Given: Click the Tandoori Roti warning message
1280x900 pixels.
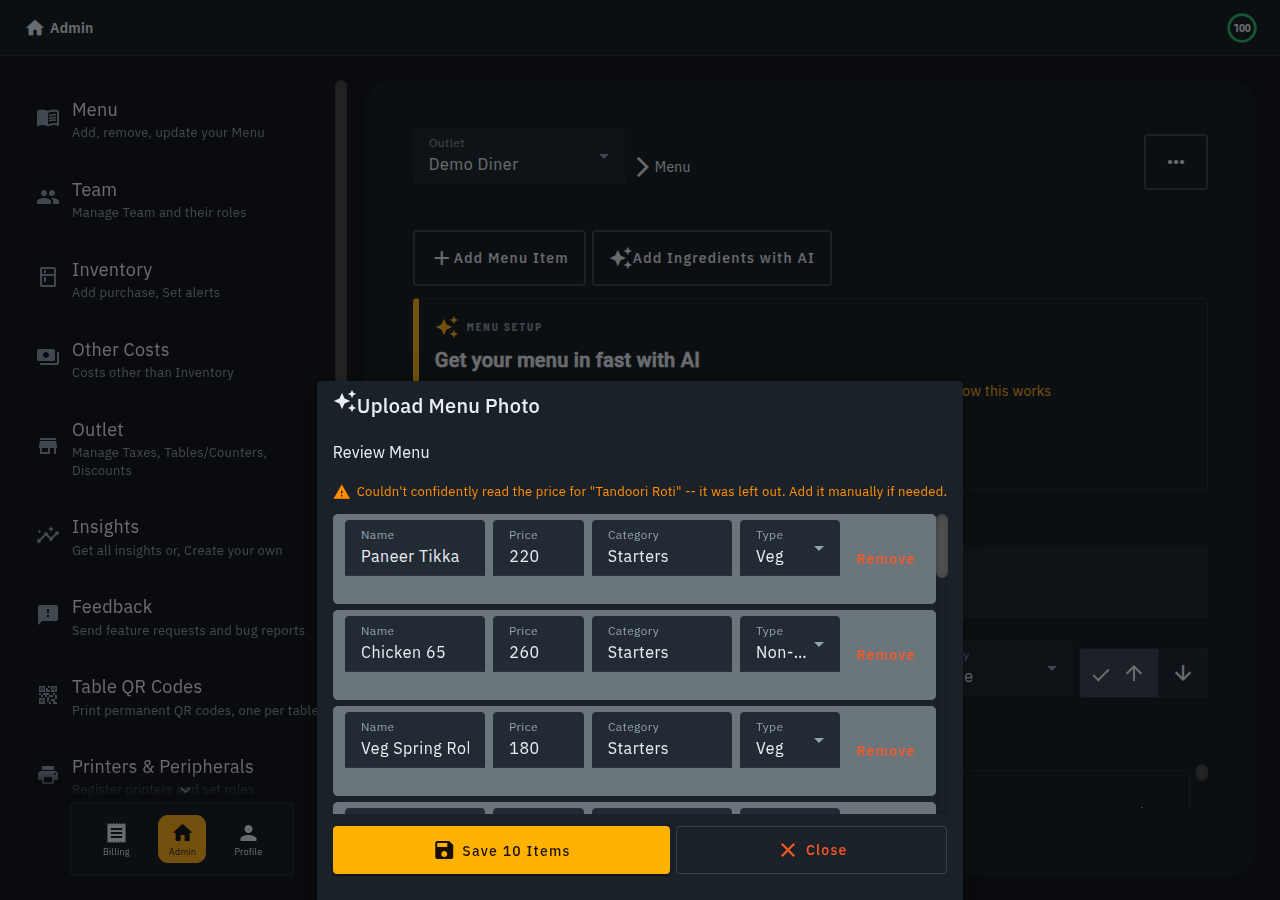Looking at the screenshot, I should point(640,492).
